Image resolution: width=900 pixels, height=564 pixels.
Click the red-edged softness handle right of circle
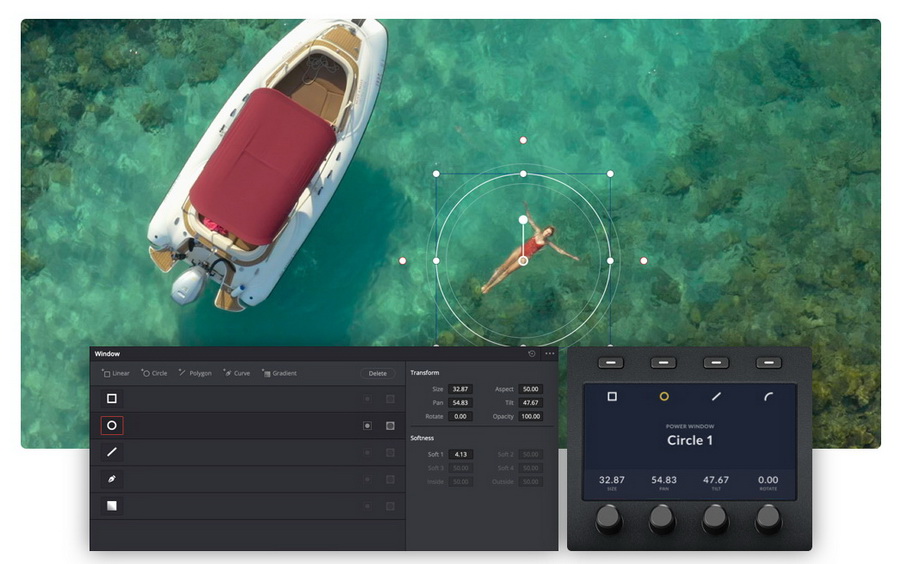coord(644,260)
